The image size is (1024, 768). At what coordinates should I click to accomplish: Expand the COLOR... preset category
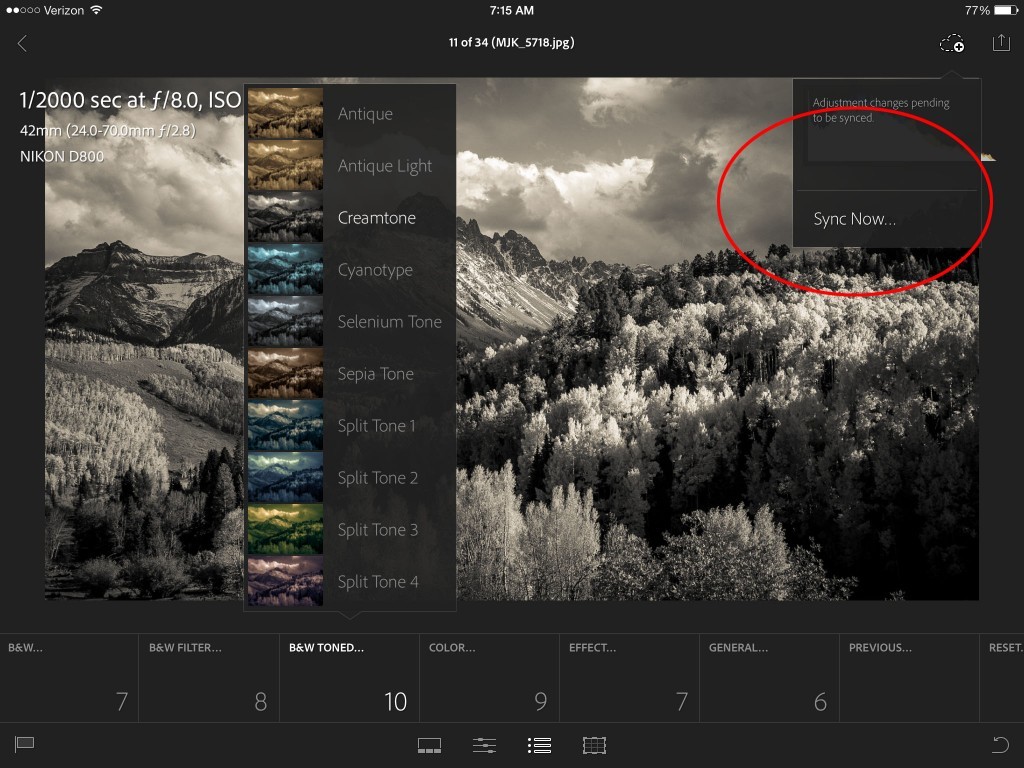pos(489,677)
